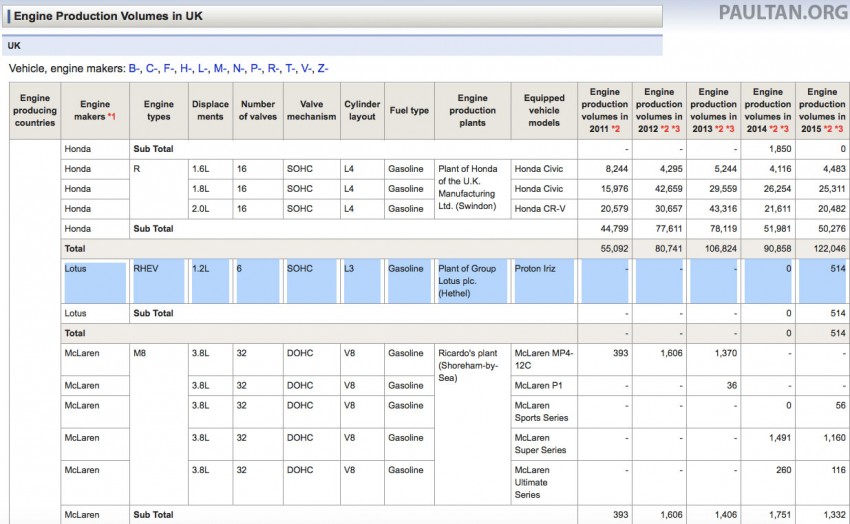Select the 'McLaren MP4-12C' model cell
850x524 pixels.
(544, 359)
